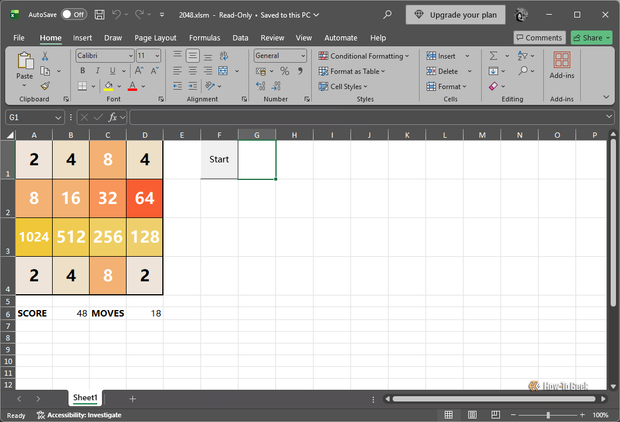Viewport: 620px width, 422px height.
Task: Click the Merge and Center icon
Action: pos(223,71)
